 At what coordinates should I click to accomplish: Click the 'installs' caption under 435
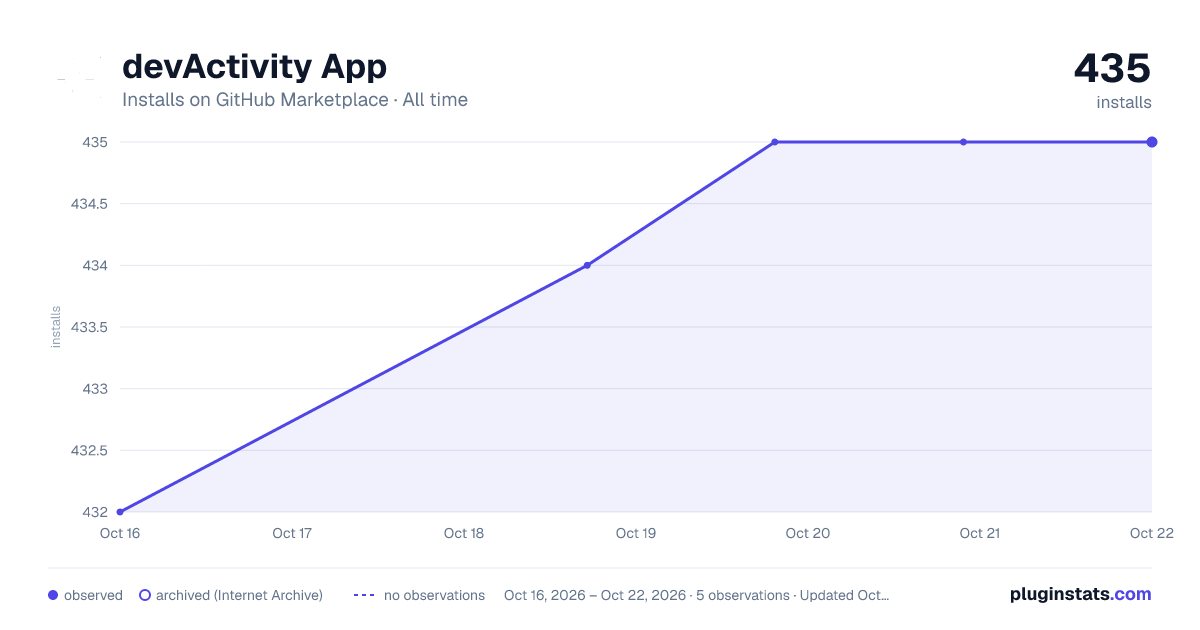[1124, 102]
